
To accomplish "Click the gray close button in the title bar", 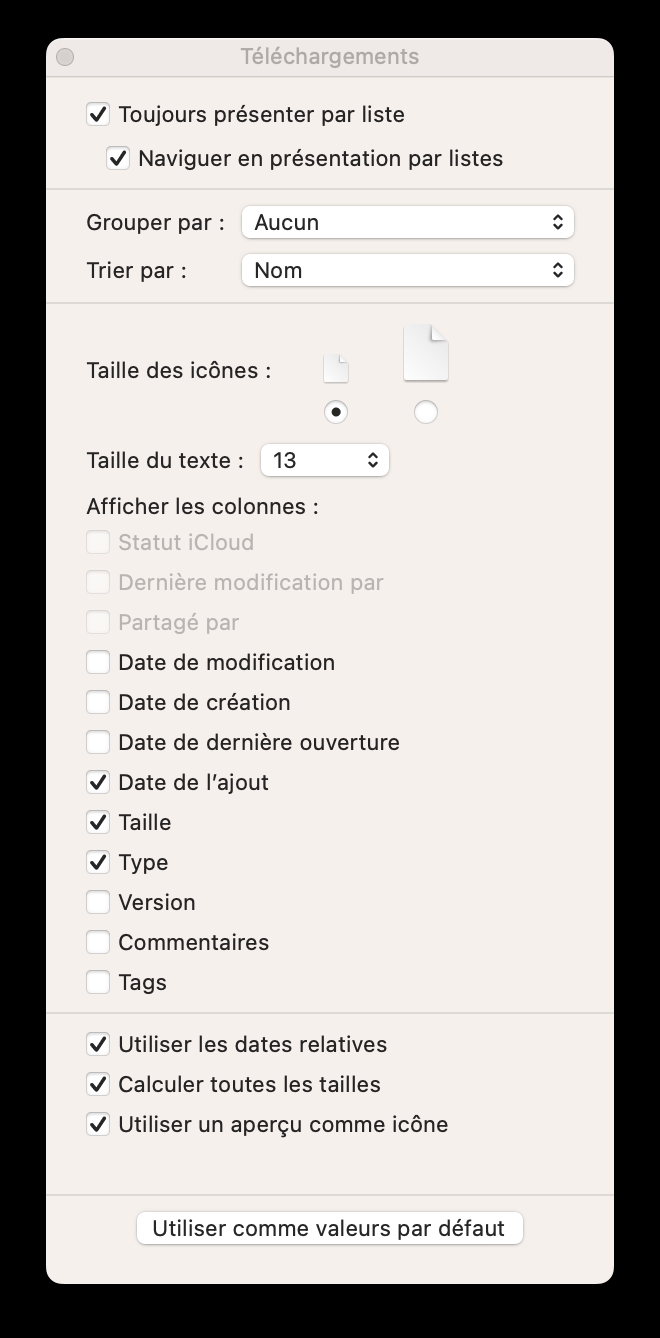I will 65,57.
